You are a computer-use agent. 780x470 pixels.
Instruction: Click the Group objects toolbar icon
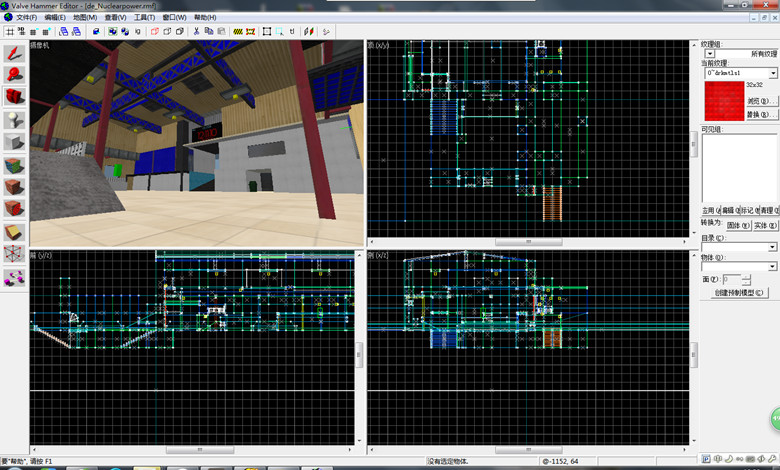coord(113,32)
